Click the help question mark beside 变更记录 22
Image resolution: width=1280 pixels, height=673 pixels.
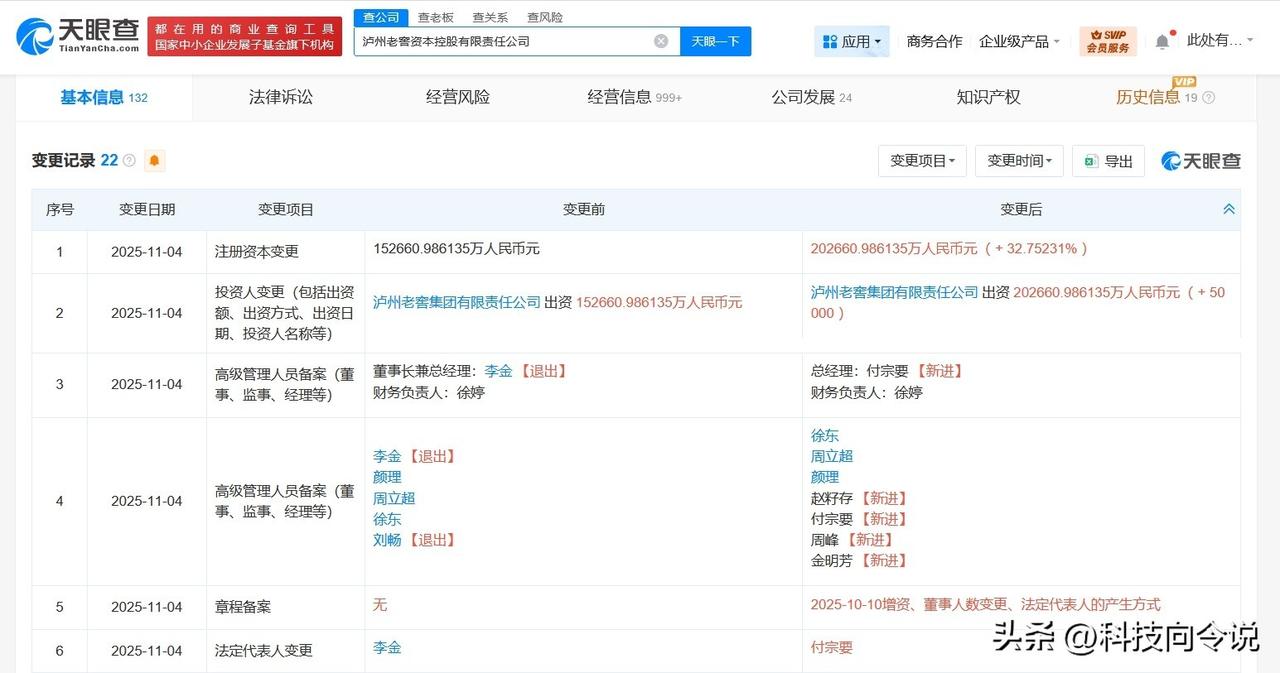[x=129, y=161]
